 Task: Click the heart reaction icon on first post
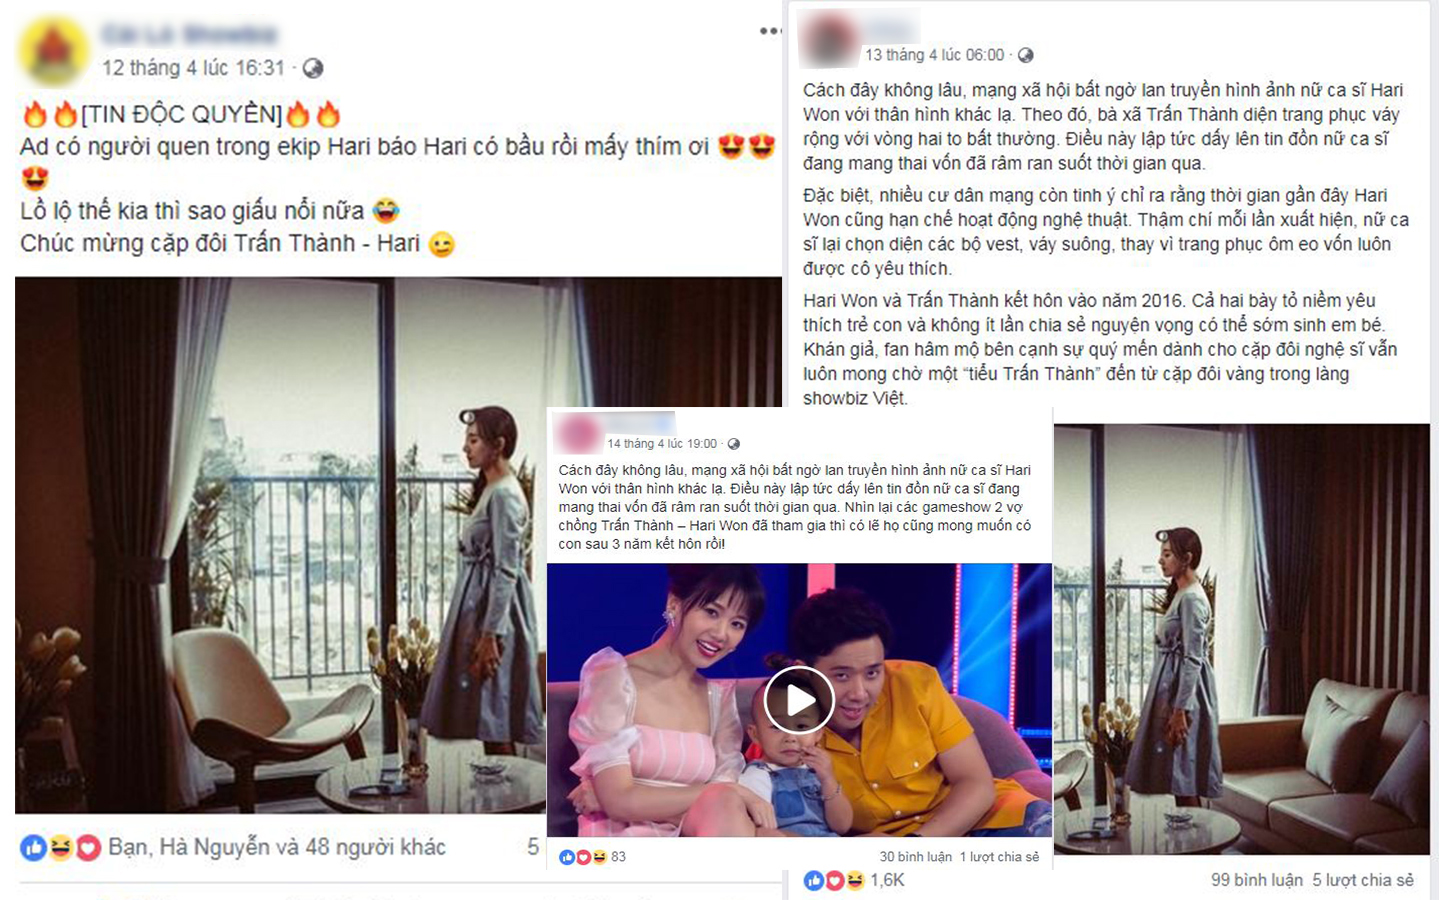coord(88,848)
